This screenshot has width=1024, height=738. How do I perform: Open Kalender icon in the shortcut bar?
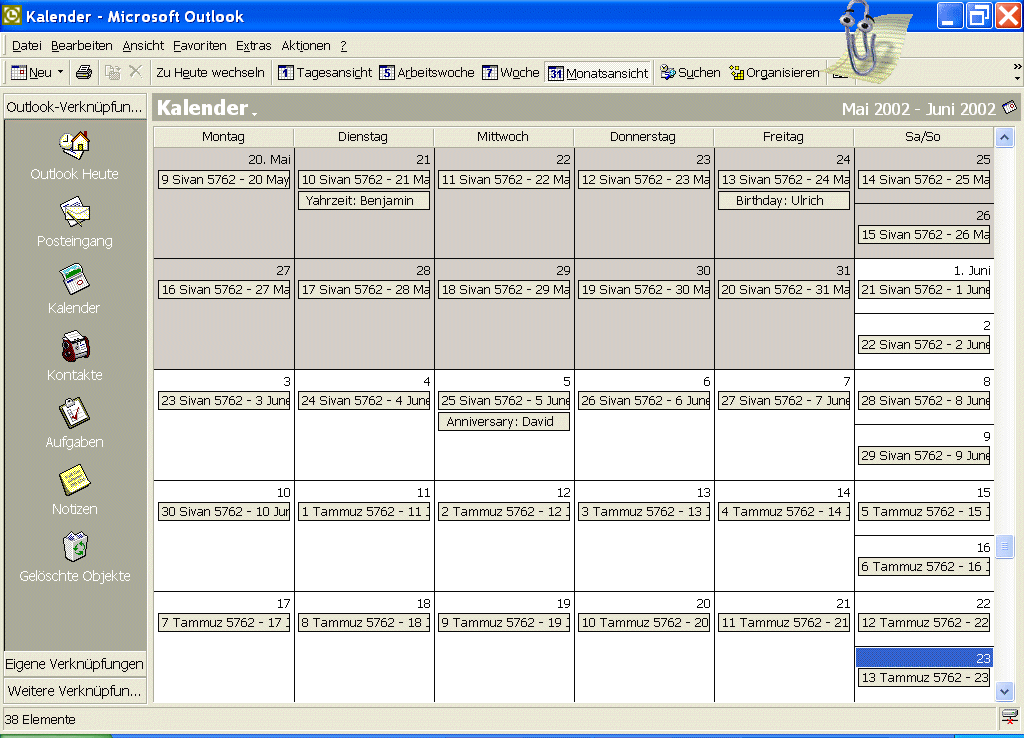pos(74,279)
